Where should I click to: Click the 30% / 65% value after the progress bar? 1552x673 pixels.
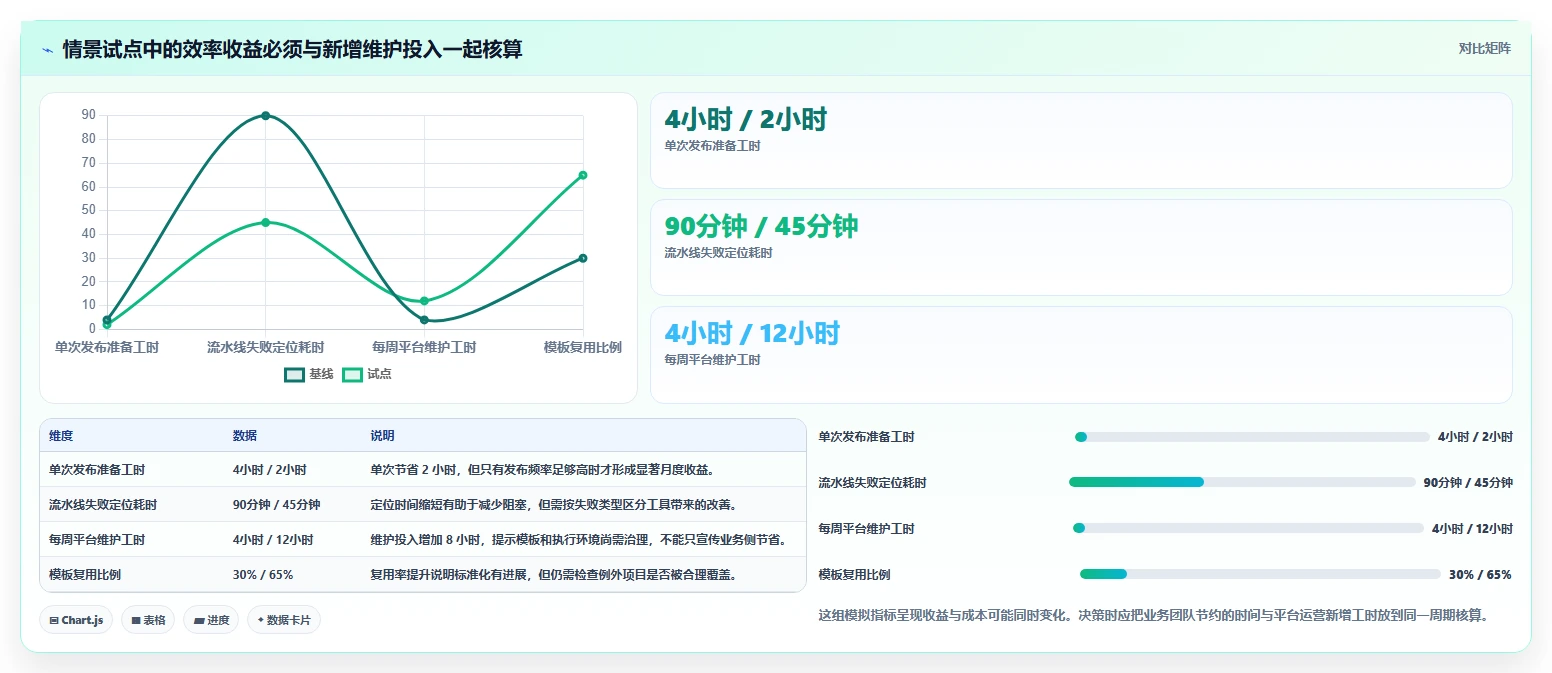click(1480, 575)
